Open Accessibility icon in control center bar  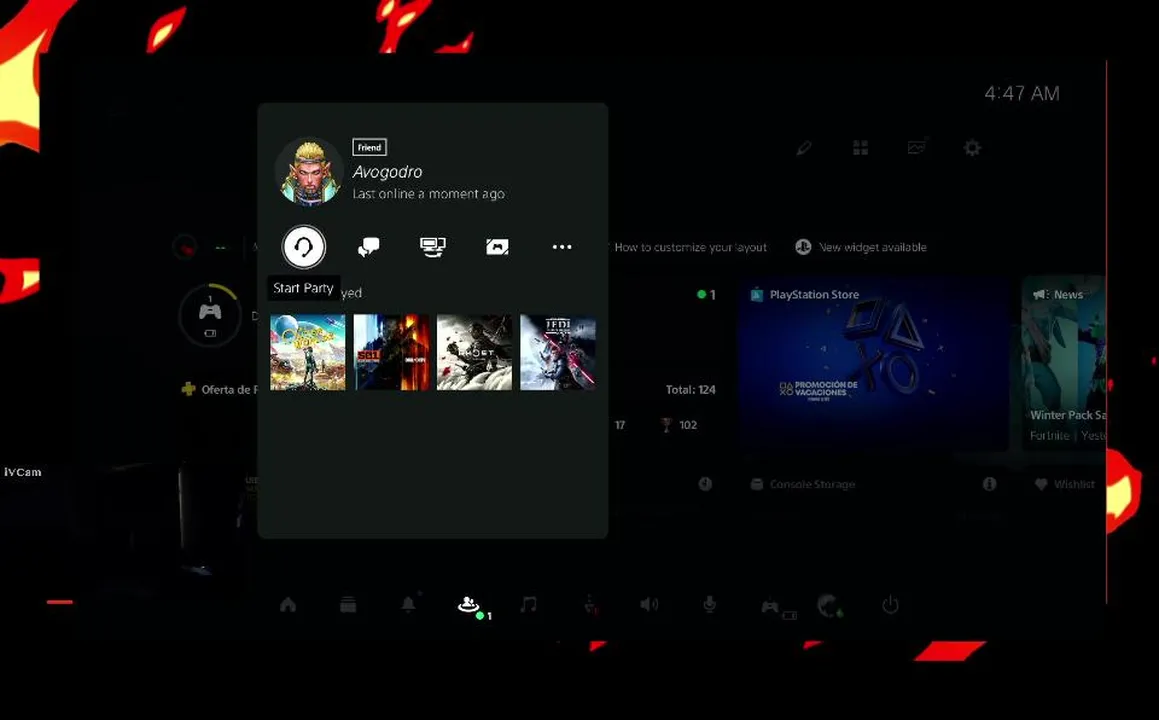tap(590, 605)
